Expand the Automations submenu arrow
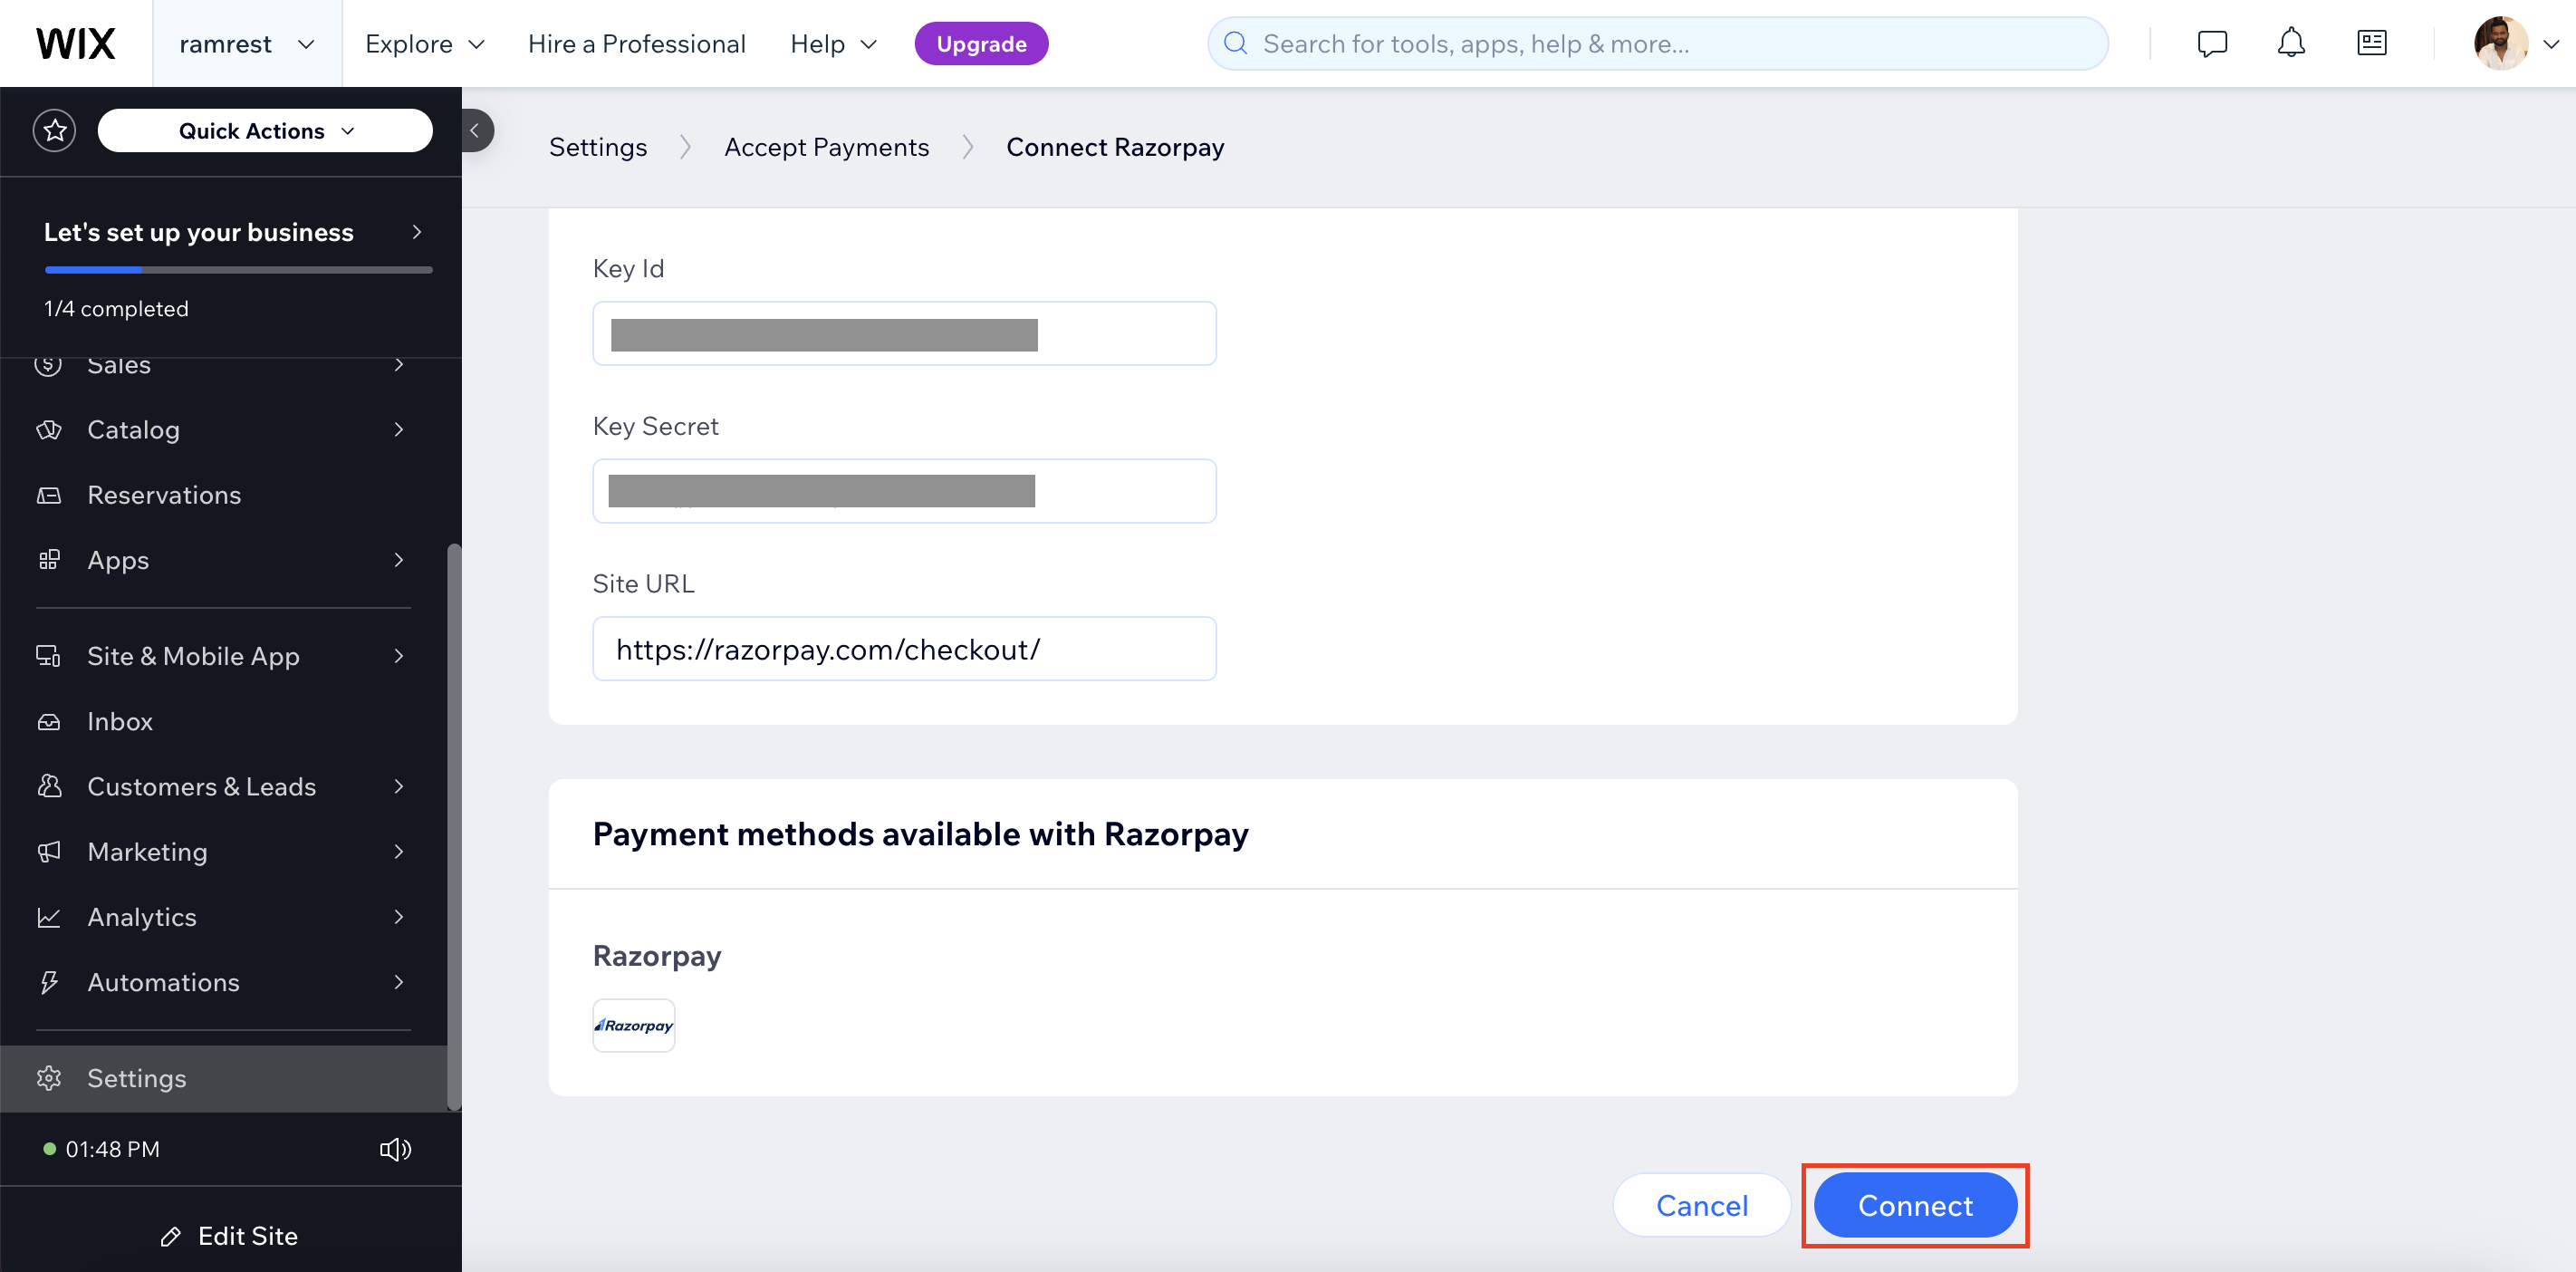This screenshot has width=2576, height=1272. 399,982
